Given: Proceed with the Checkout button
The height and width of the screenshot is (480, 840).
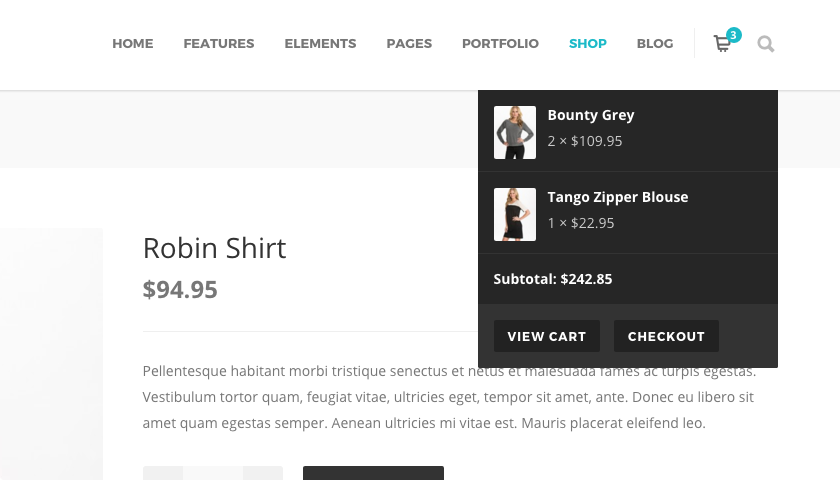Looking at the screenshot, I should (x=666, y=336).
